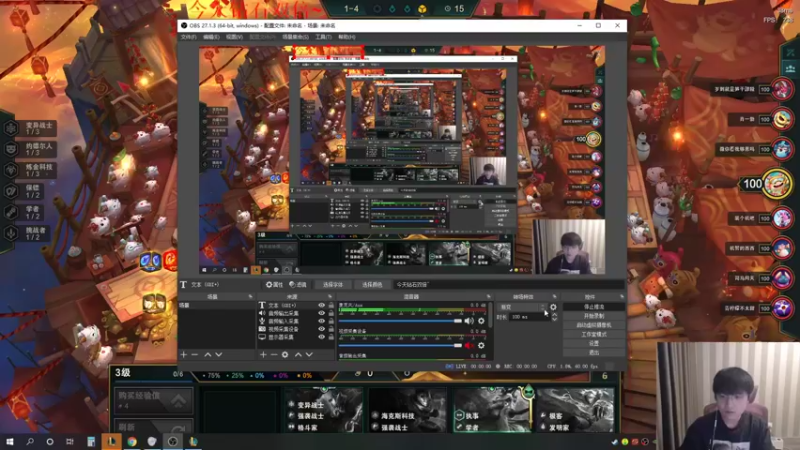Move the selected source down
800x450 pixels.
click(309, 355)
